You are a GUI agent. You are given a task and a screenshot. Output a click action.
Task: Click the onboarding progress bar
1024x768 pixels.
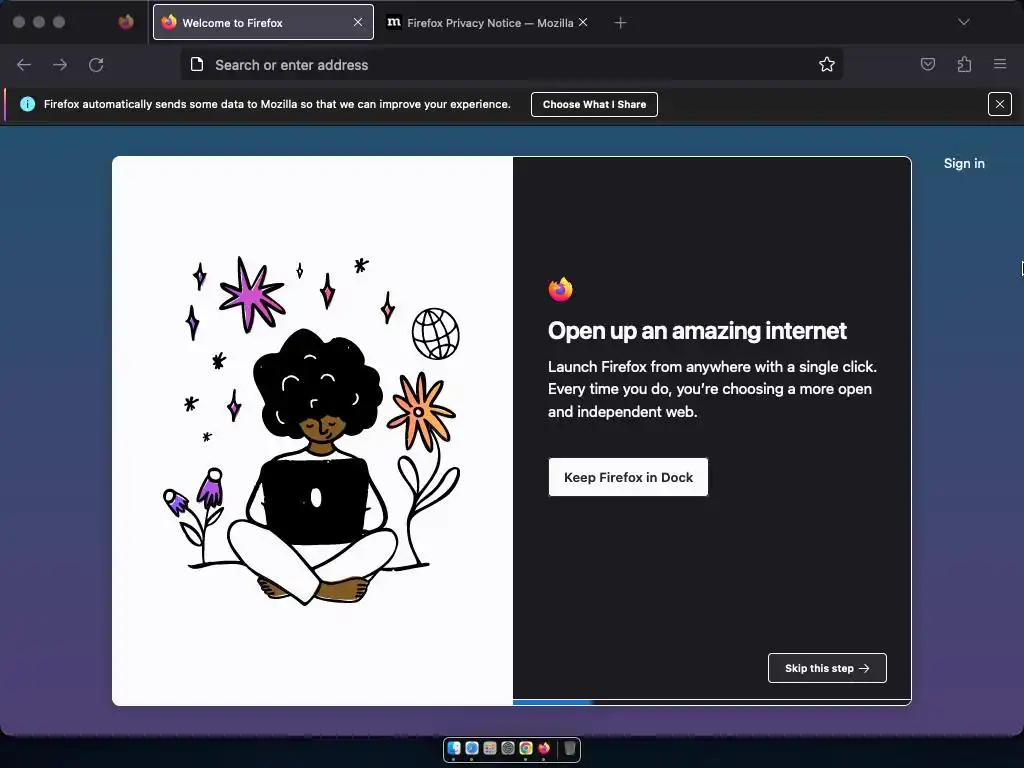(712, 702)
